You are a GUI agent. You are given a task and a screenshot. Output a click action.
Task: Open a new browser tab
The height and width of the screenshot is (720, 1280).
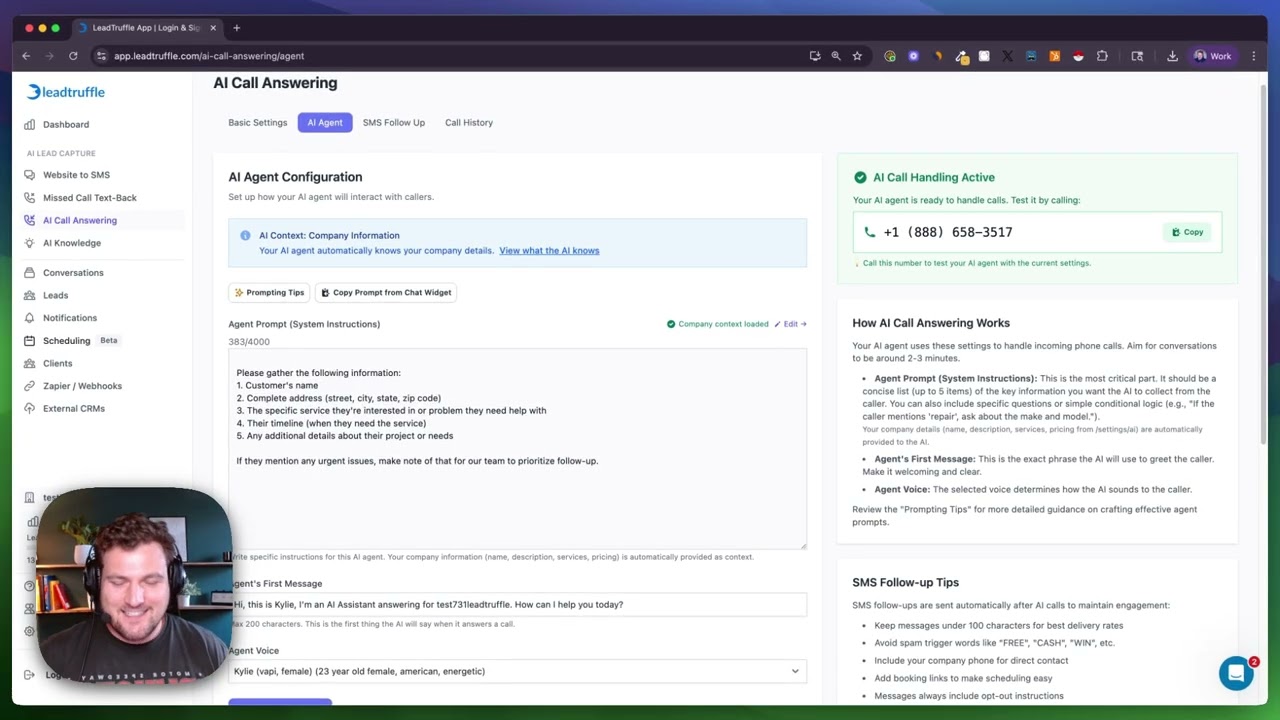pyautogui.click(x=237, y=28)
